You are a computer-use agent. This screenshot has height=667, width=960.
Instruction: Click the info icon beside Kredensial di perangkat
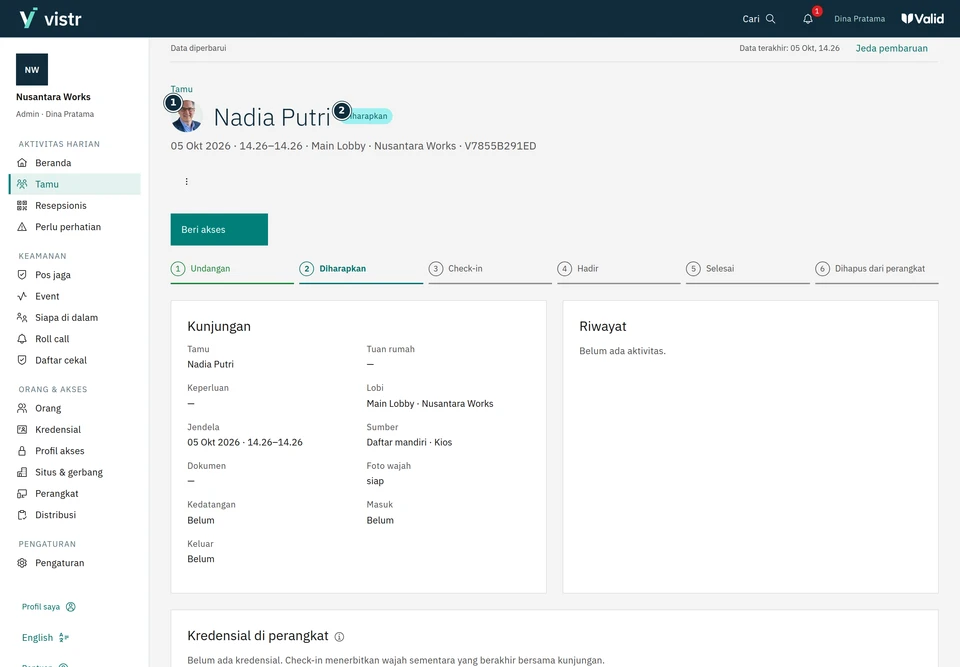click(339, 637)
